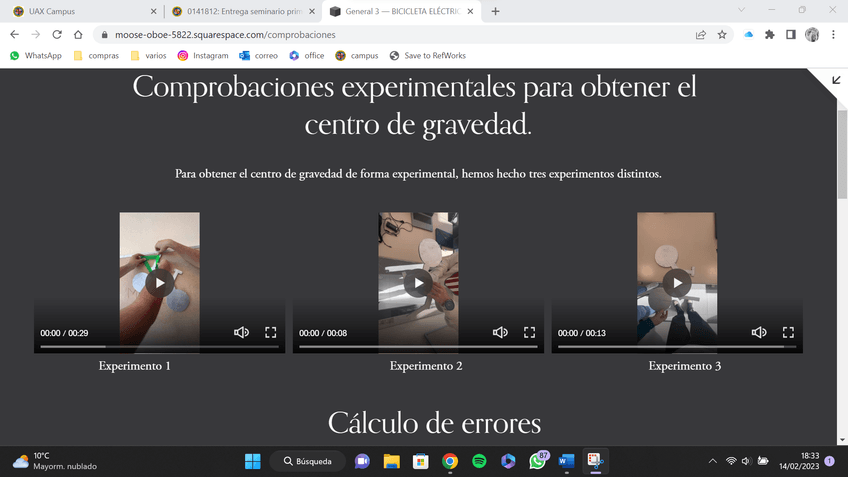Open the cloud extension icon

[748, 35]
